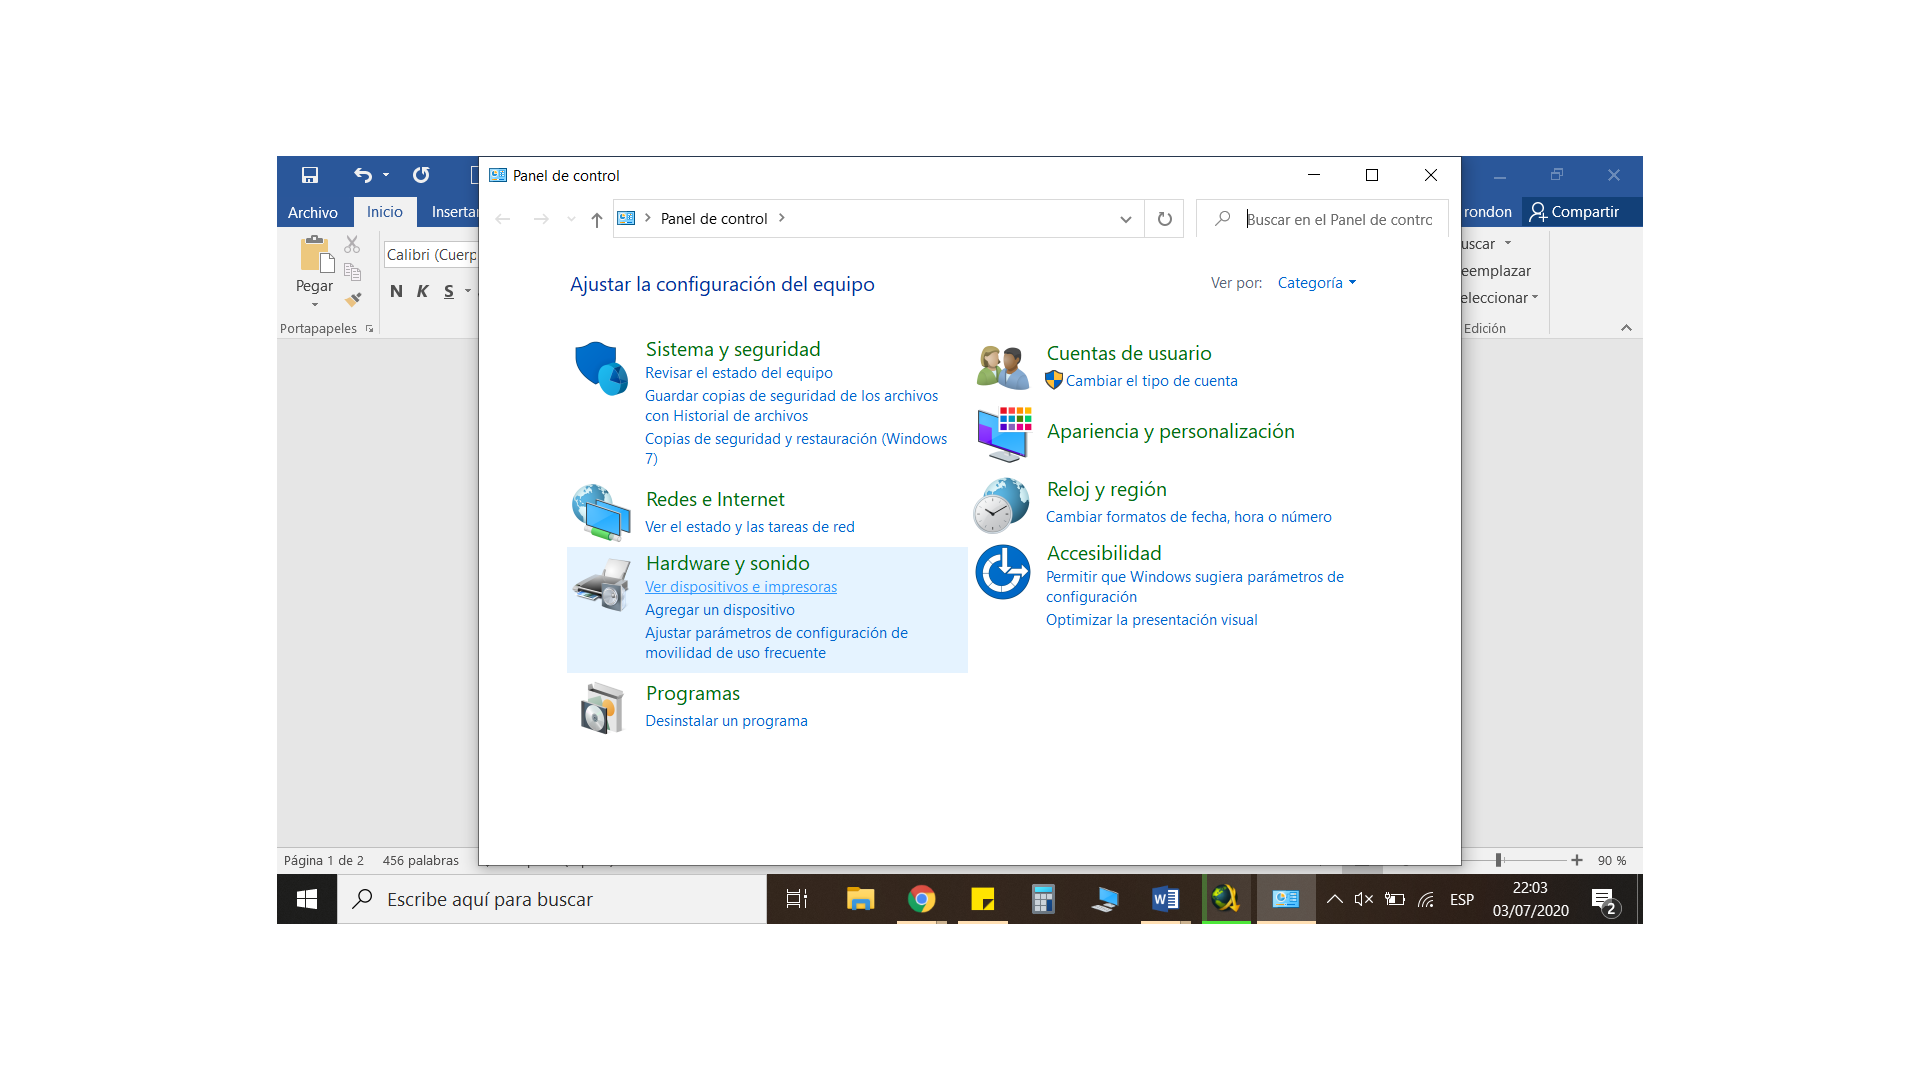Viewport: 1920px width, 1080px height.
Task: Click the Programas disc icon
Action: (x=601, y=708)
